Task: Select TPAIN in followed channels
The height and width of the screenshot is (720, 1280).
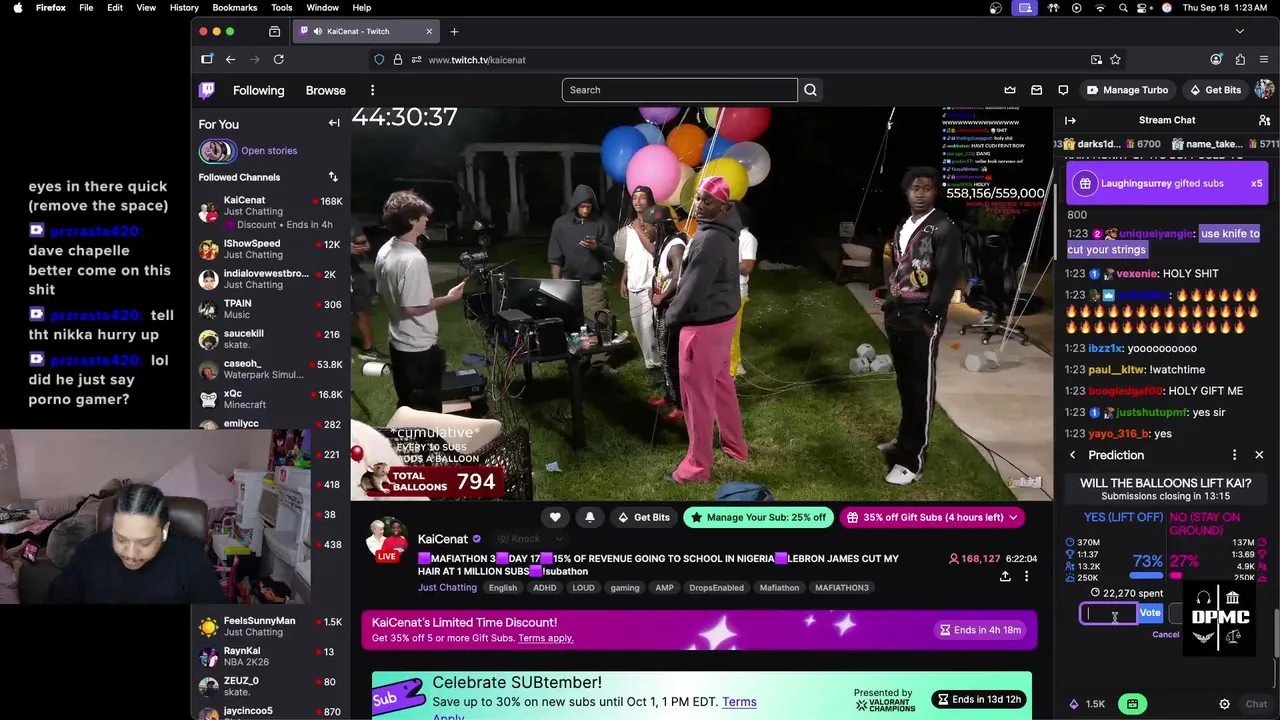Action: point(271,309)
